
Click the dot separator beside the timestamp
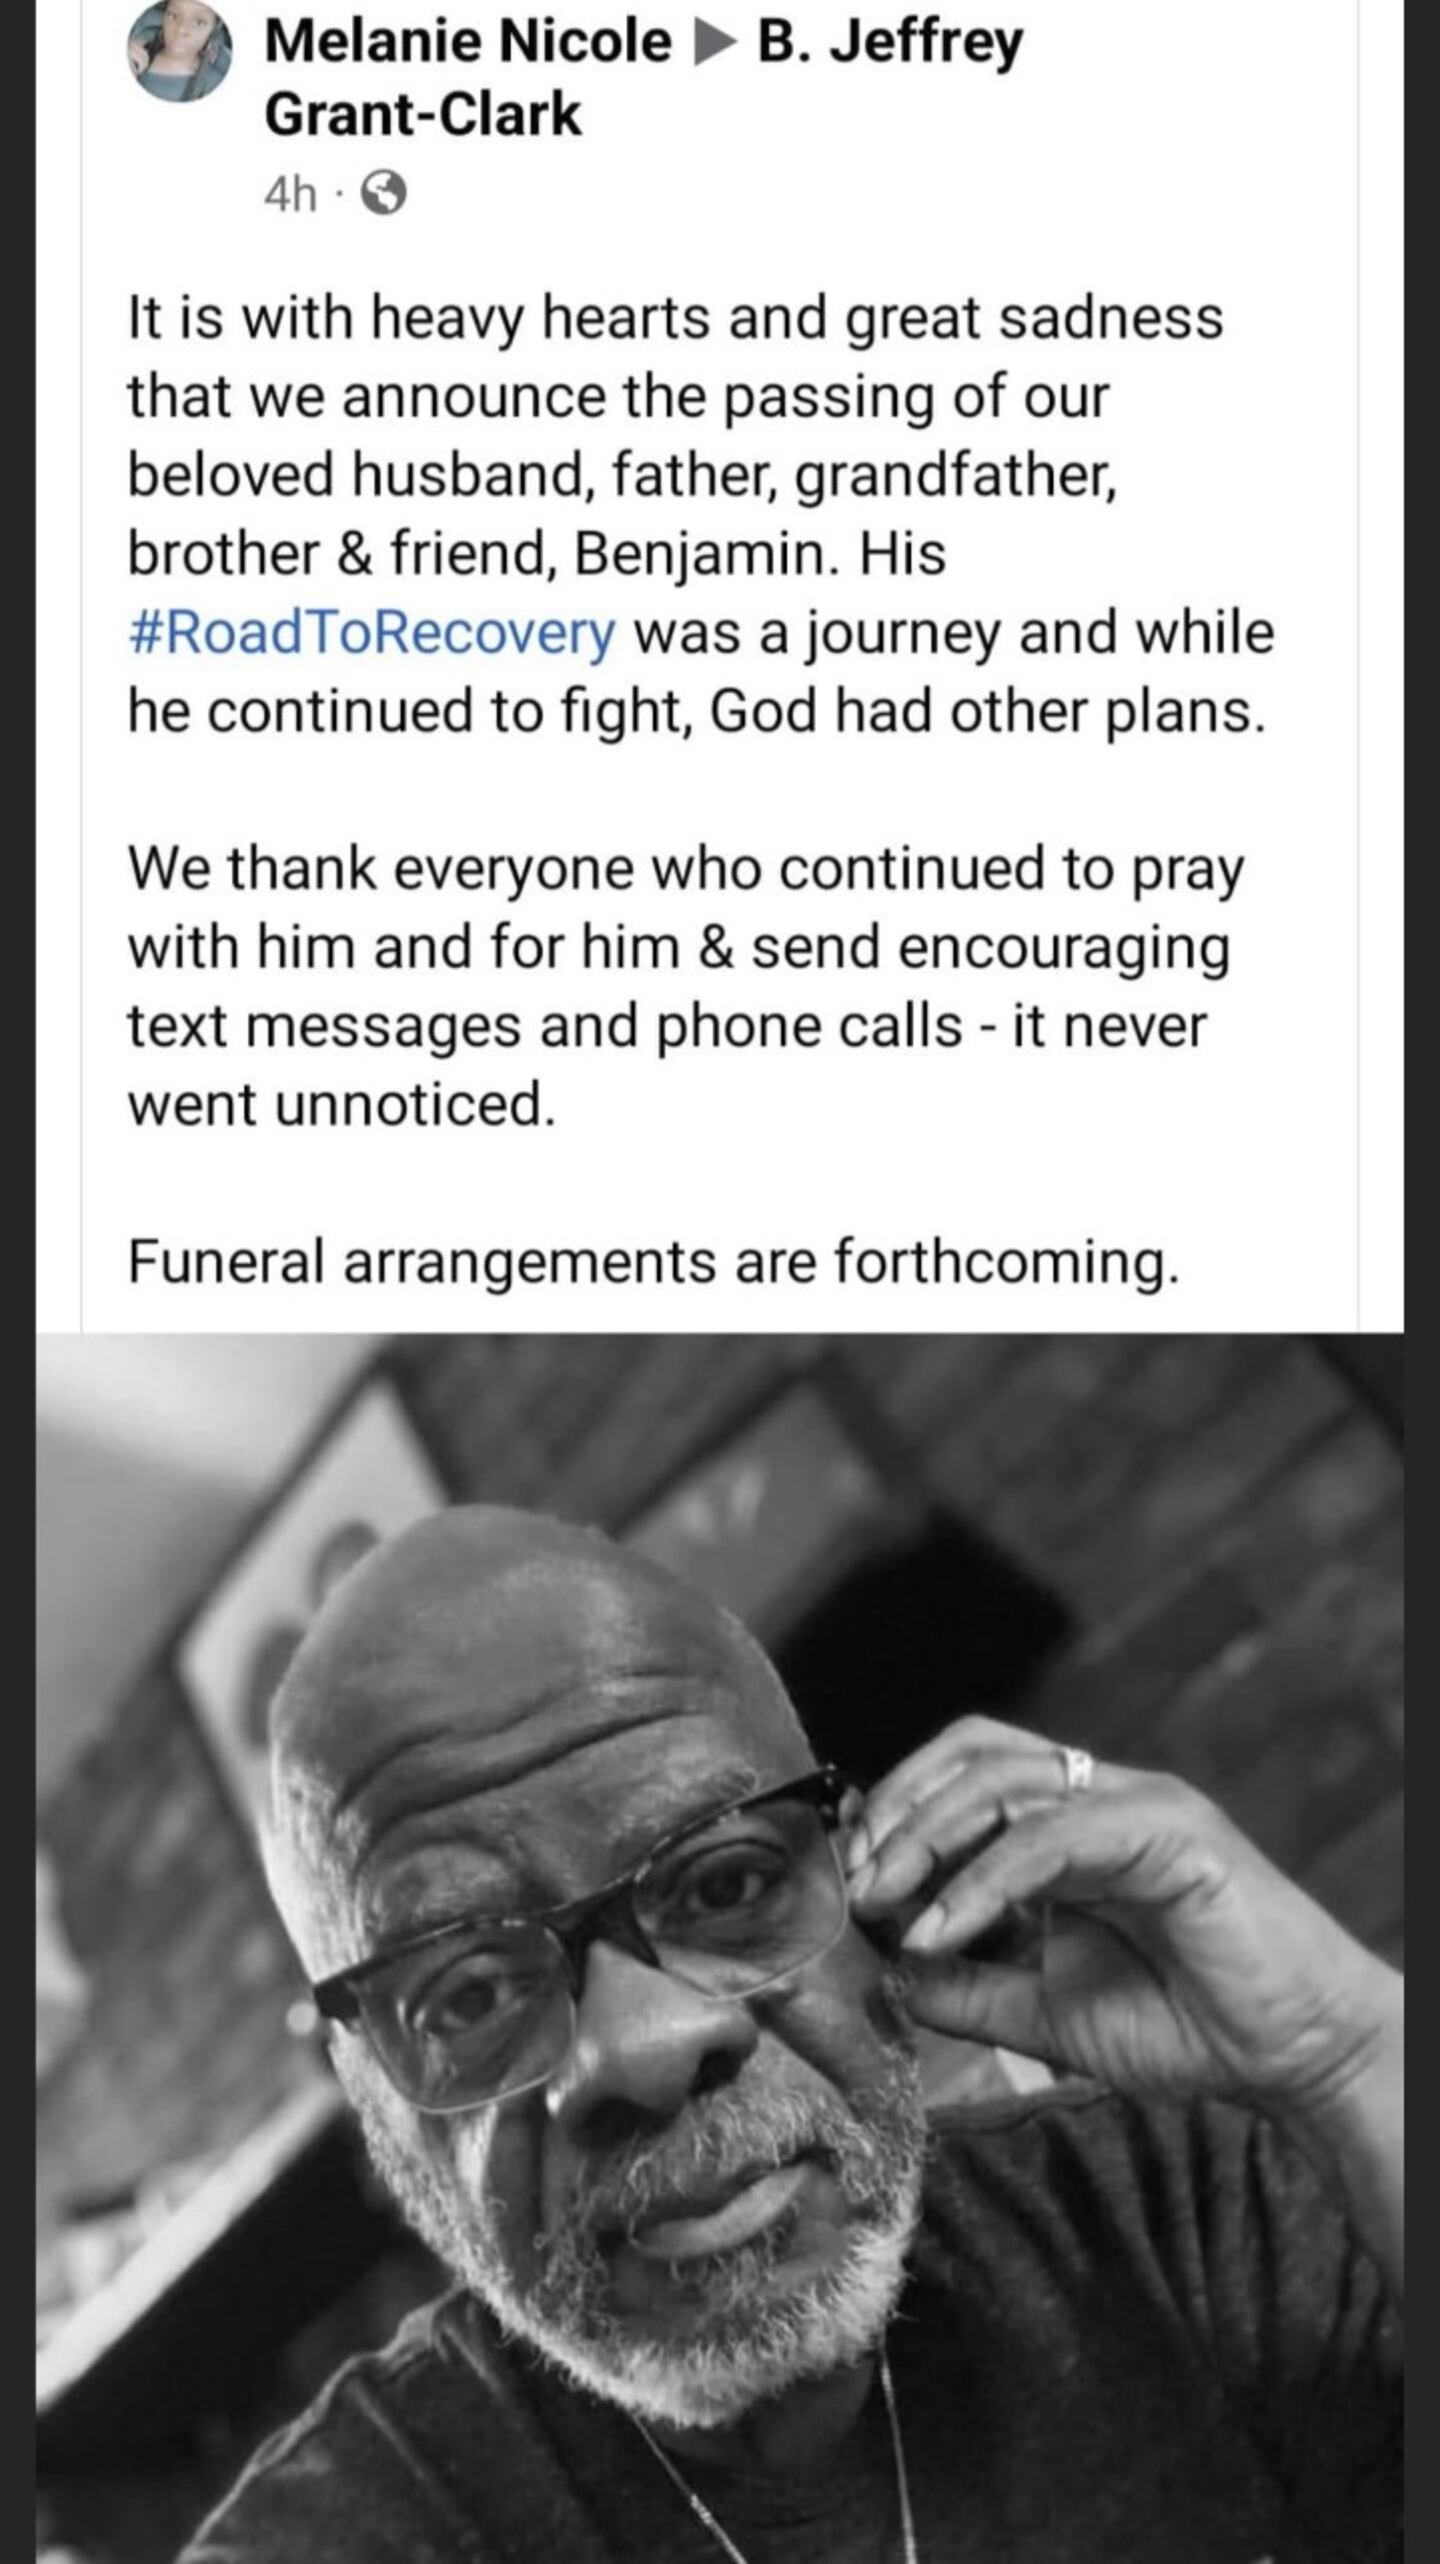338,195
